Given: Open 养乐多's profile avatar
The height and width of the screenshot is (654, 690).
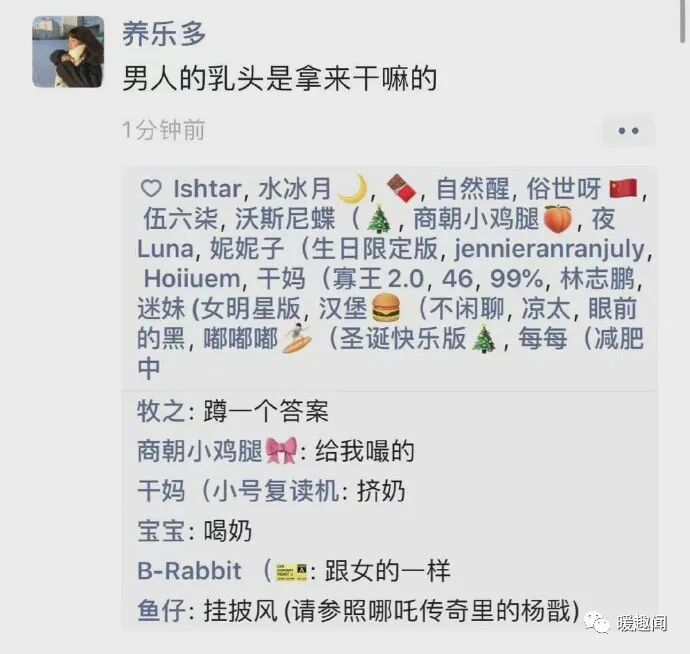Looking at the screenshot, I should tap(68, 51).
